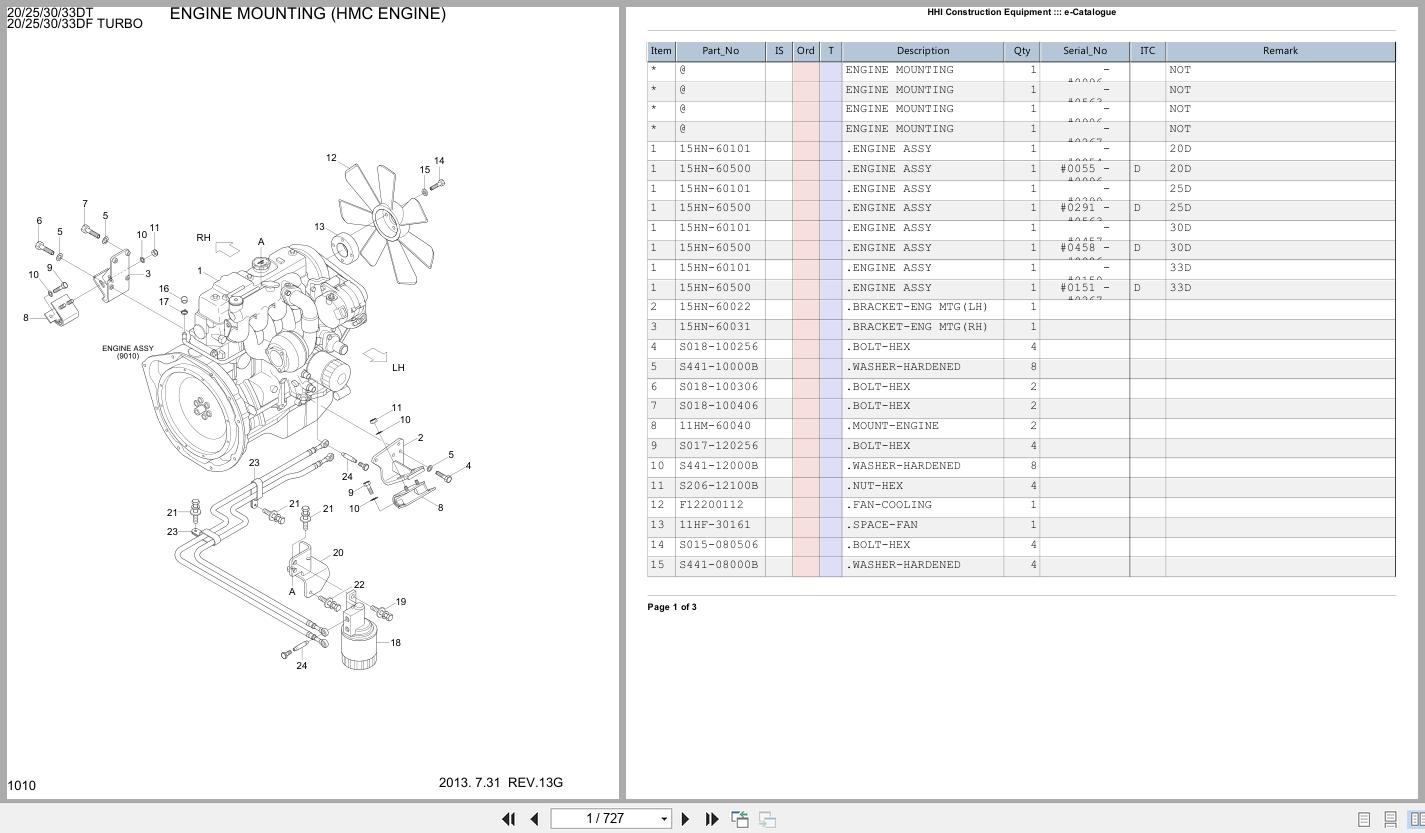
Task: Open the page number dropdown
Action: 664,819
